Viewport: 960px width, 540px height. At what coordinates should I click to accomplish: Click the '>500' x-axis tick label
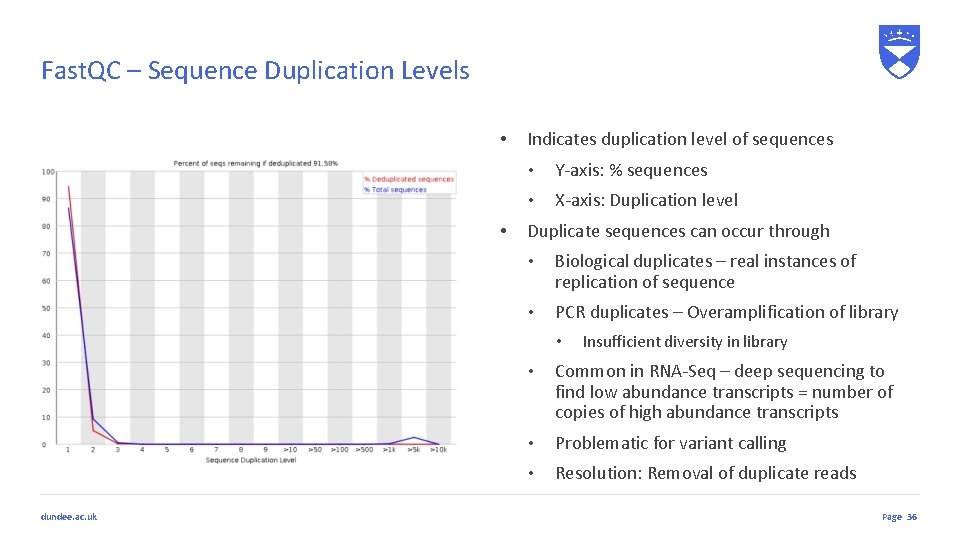[364, 449]
